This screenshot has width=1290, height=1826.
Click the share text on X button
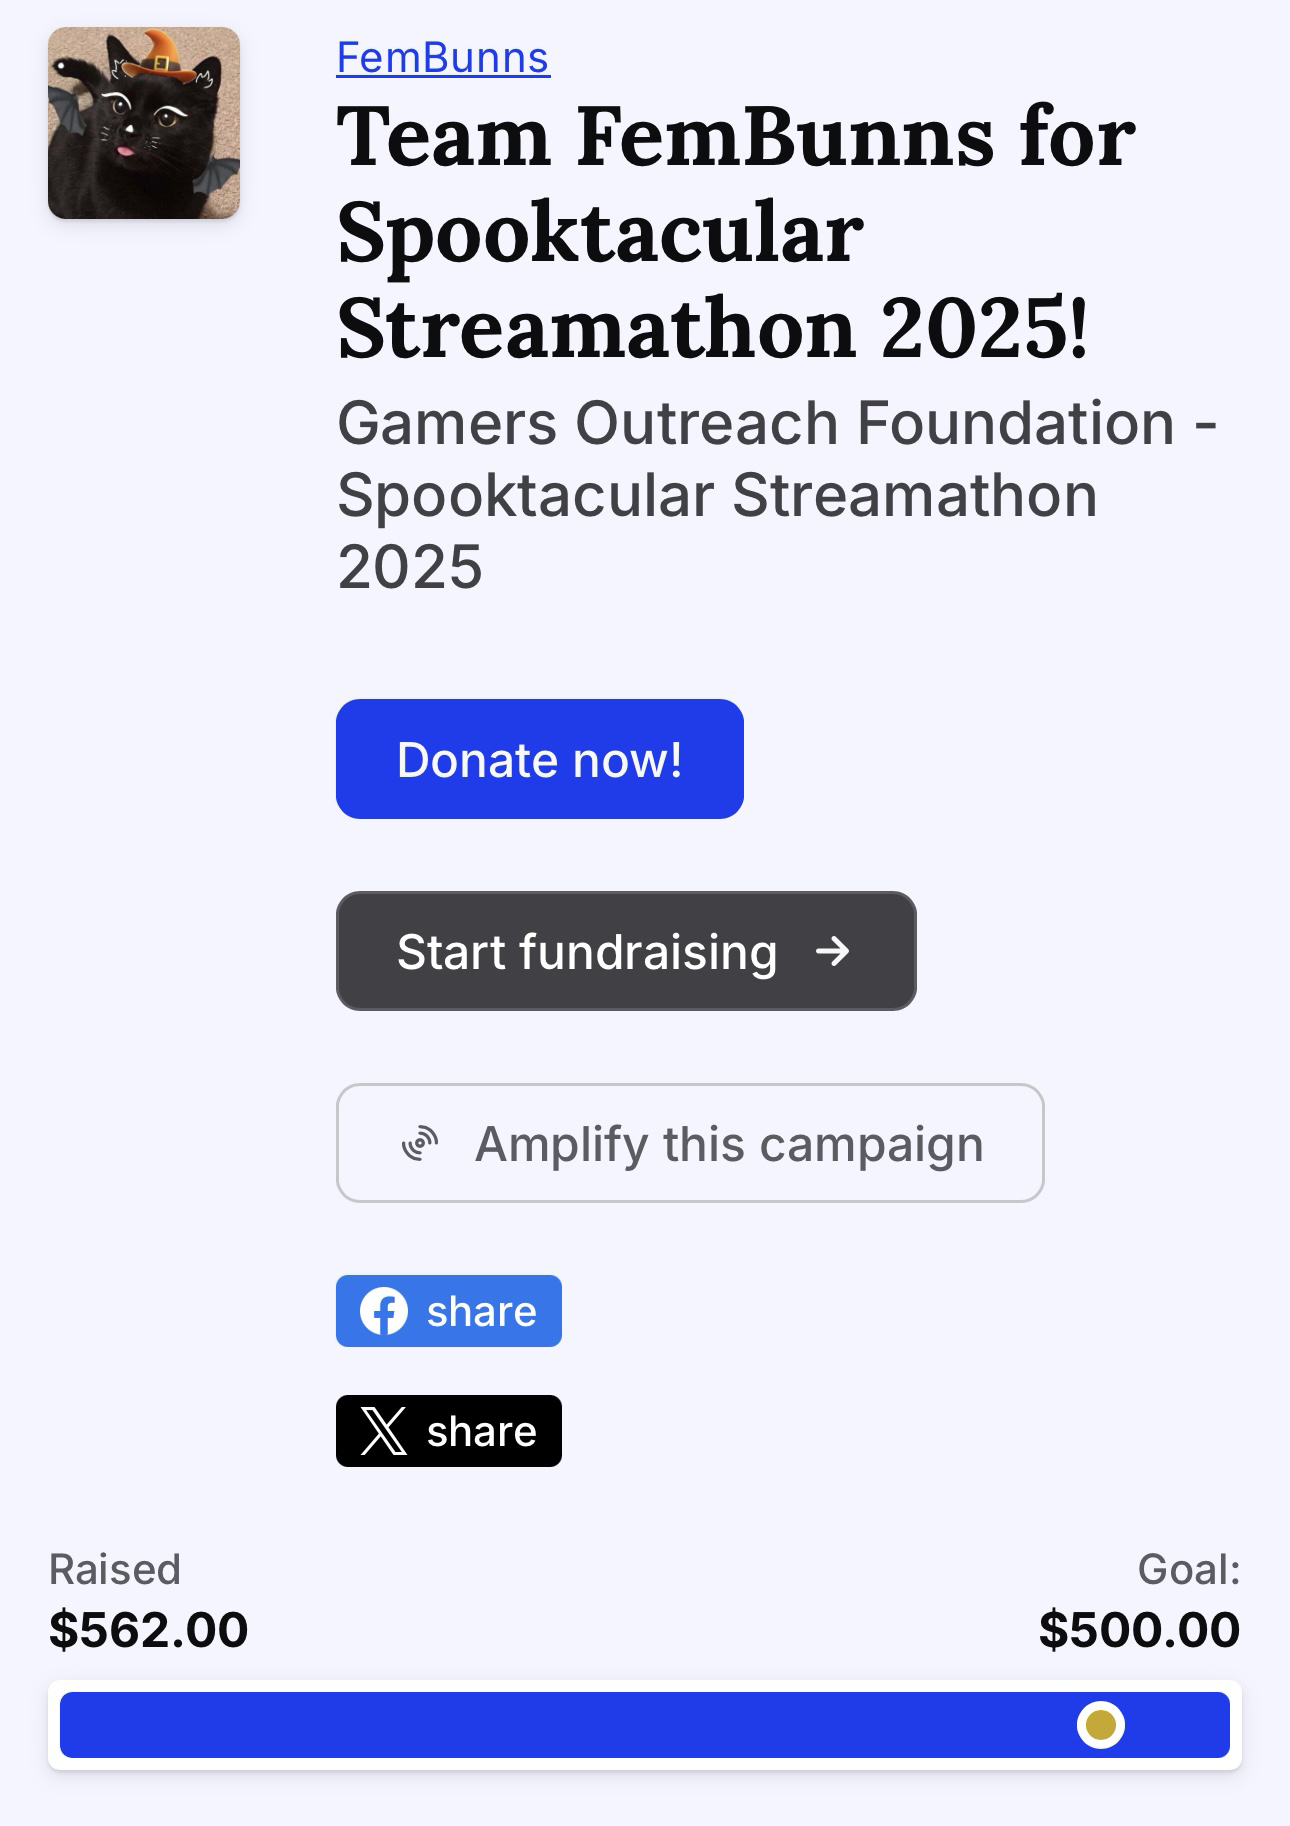pos(482,1431)
